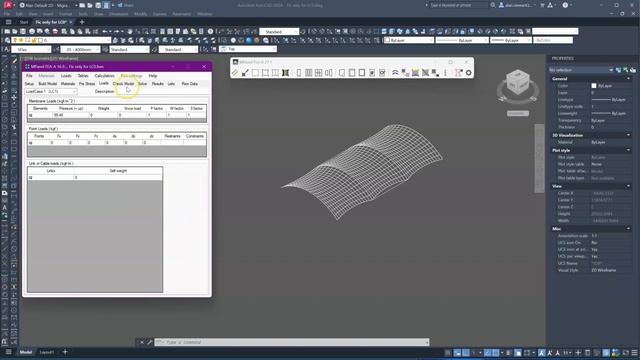640x360 pixels.
Task: Open the File menu in MPanel FEA window
Action: pos(29,76)
